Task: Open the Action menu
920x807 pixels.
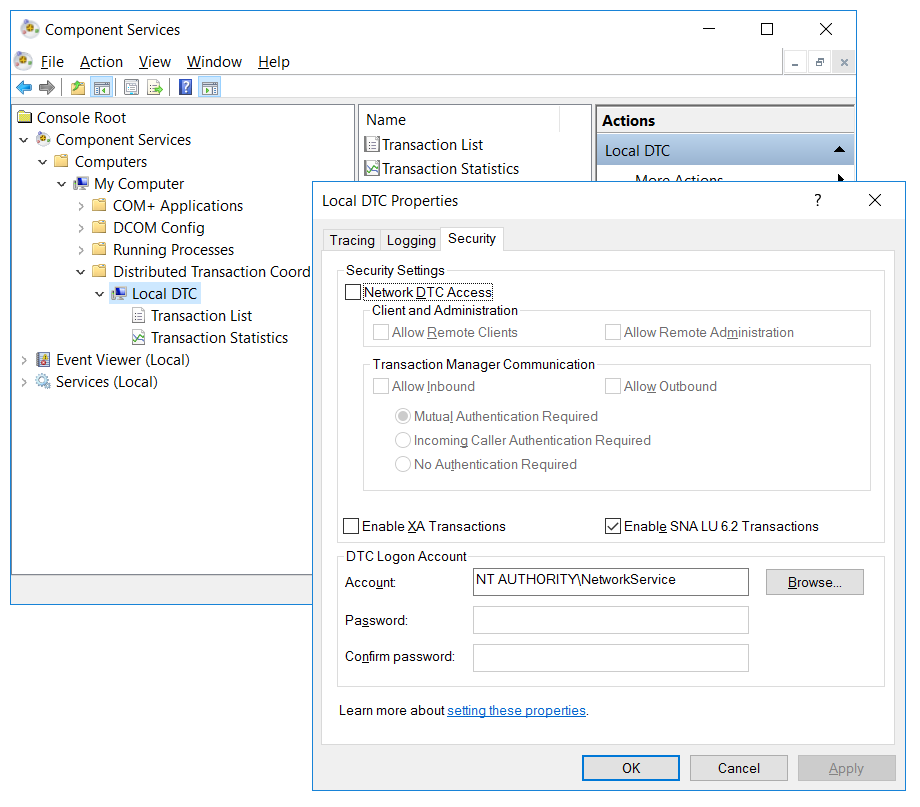Action: pos(102,62)
